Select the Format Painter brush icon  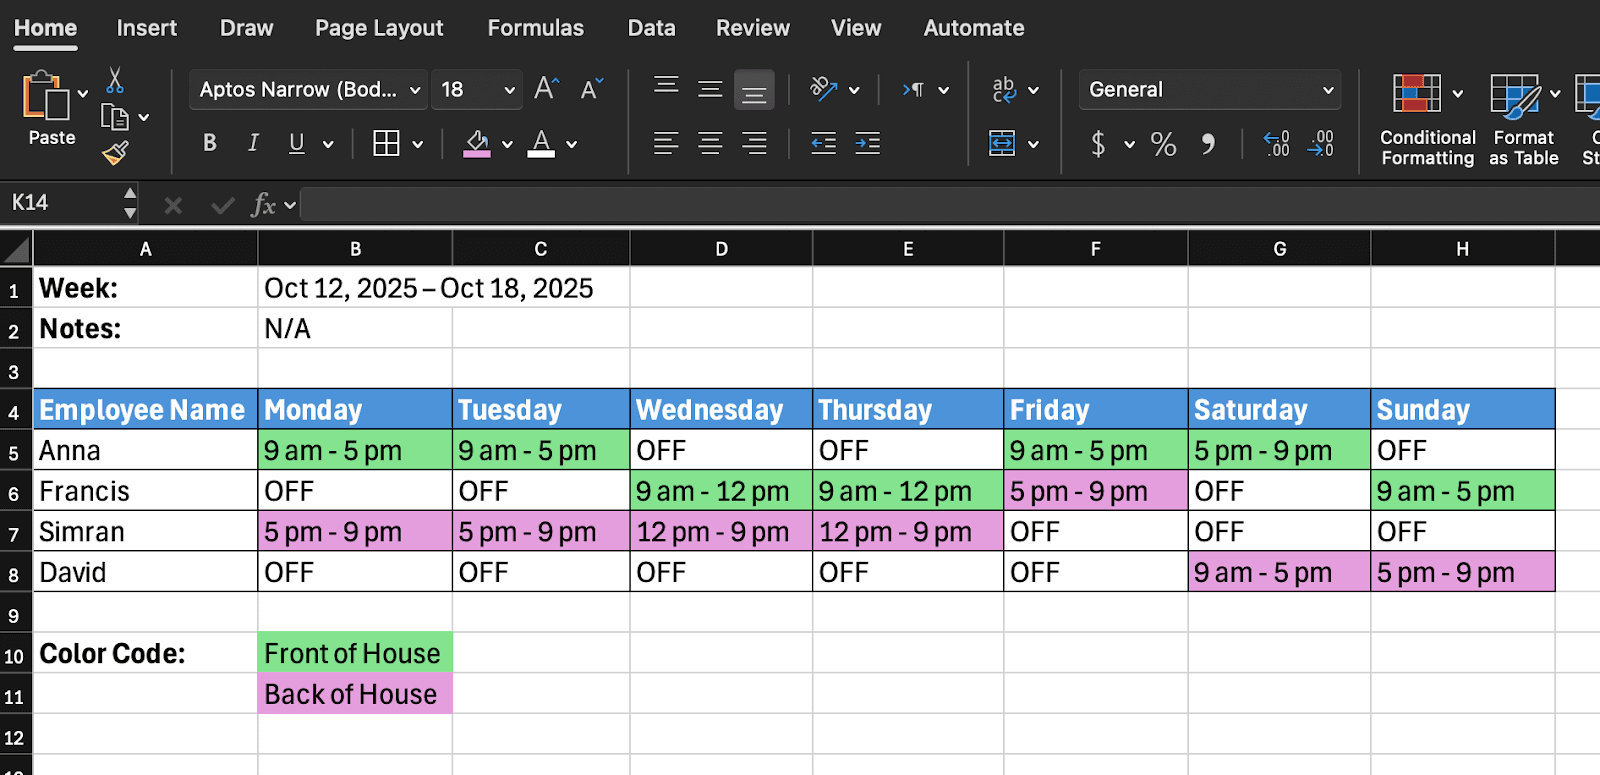[115, 153]
